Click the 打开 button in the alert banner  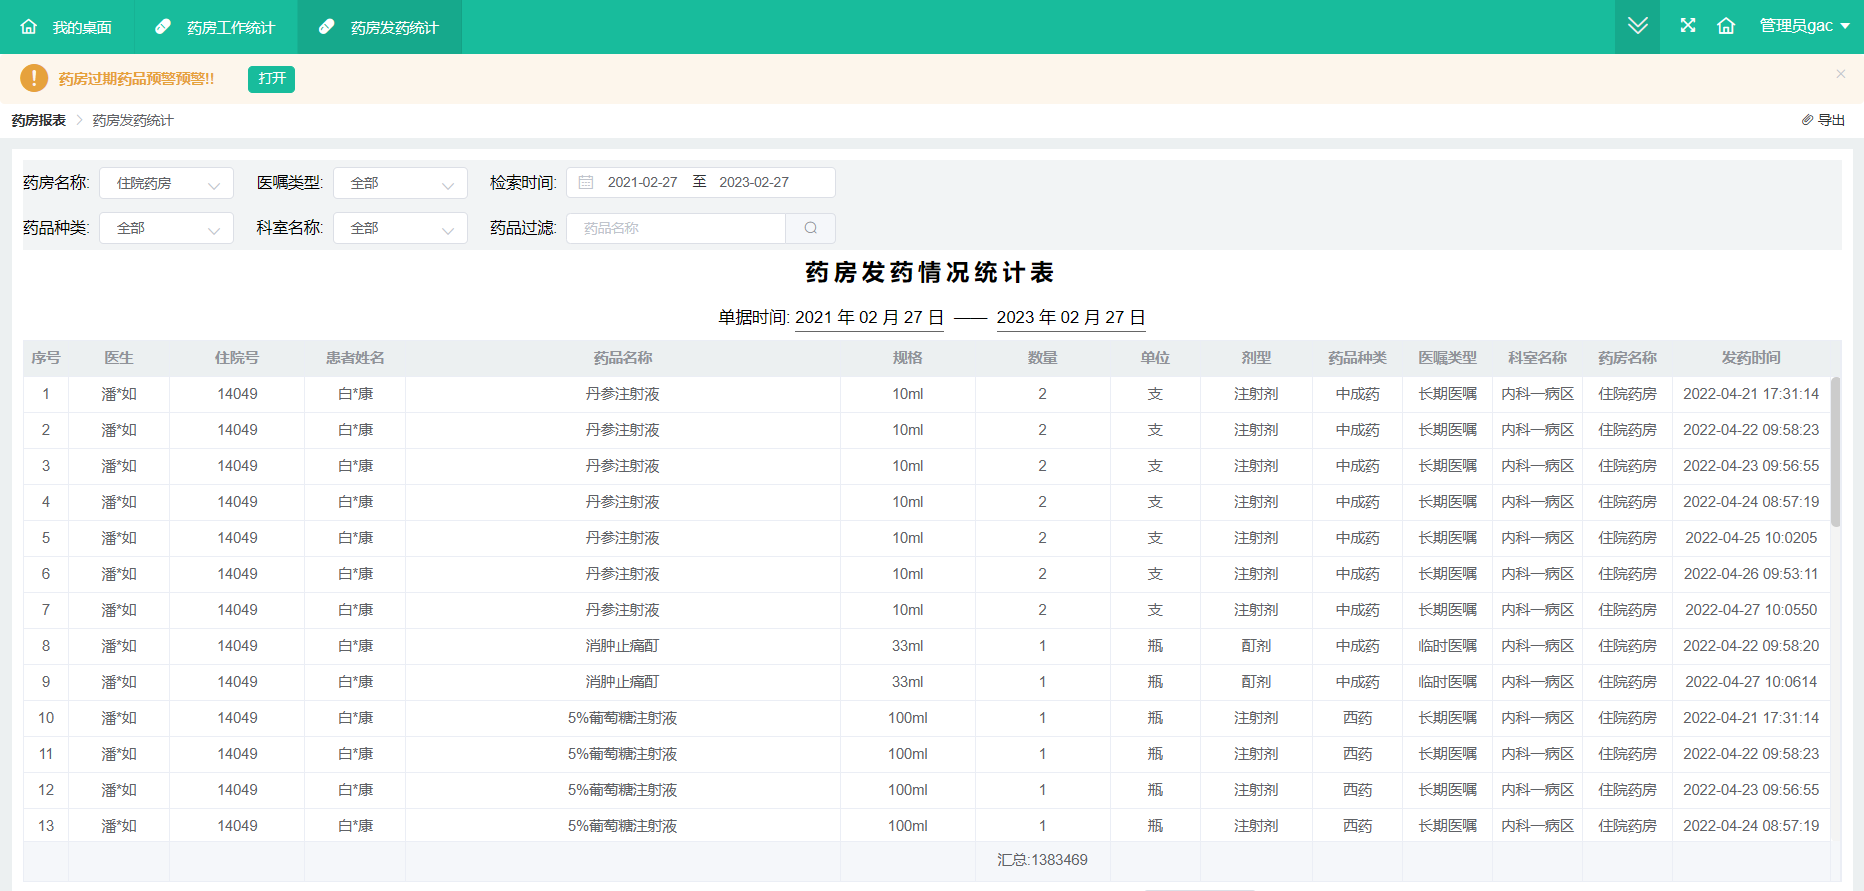click(271, 79)
